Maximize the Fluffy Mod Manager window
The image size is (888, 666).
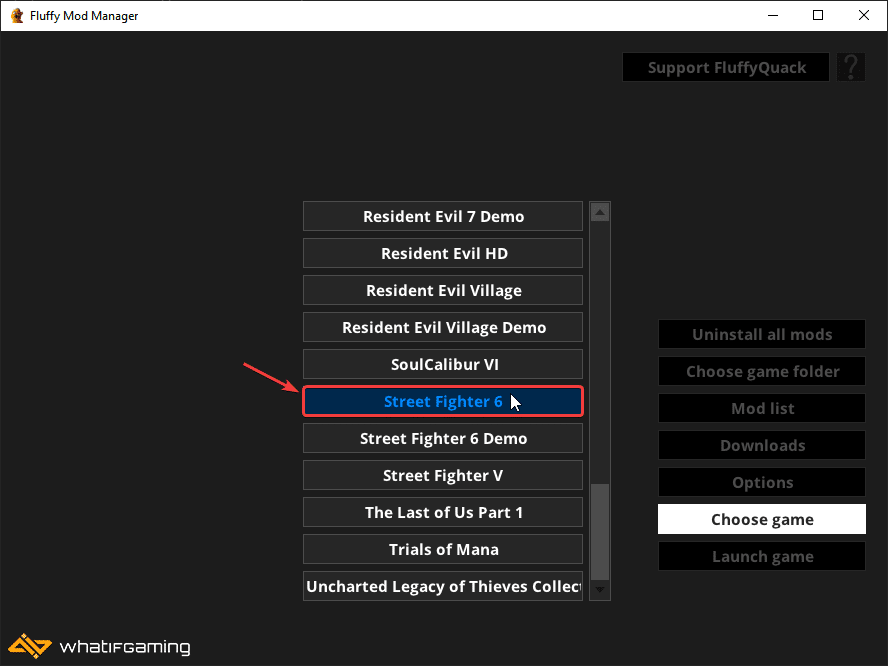[818, 15]
